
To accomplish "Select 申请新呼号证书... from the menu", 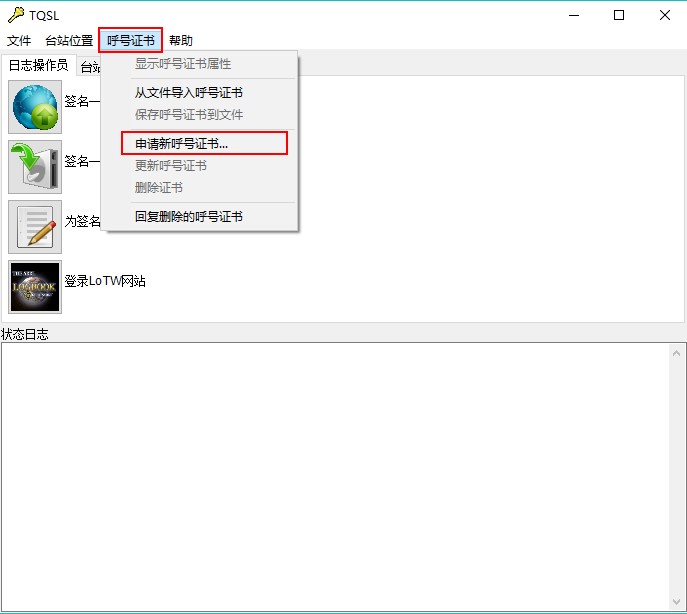I will (x=182, y=144).
